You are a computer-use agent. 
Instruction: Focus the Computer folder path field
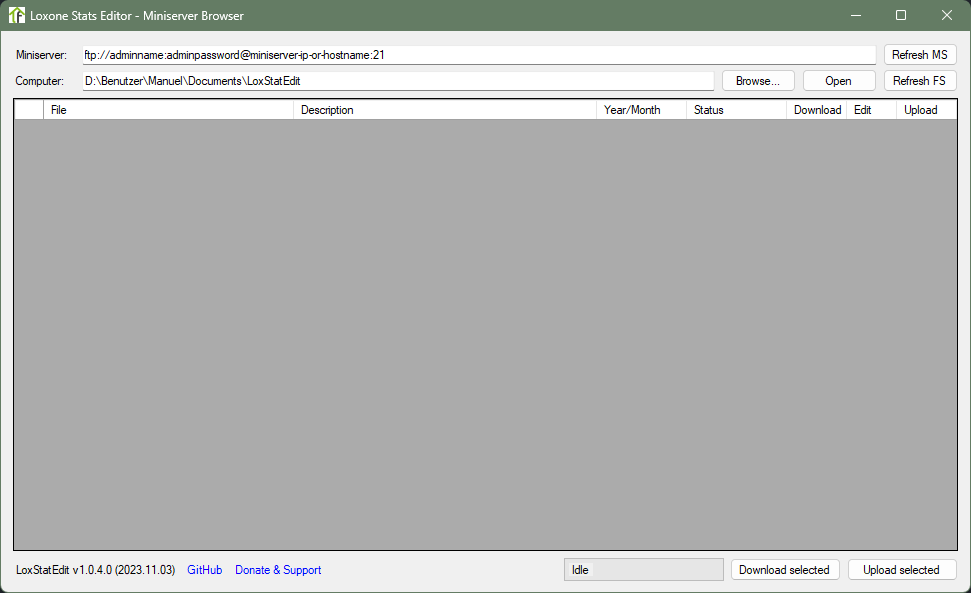tap(398, 80)
